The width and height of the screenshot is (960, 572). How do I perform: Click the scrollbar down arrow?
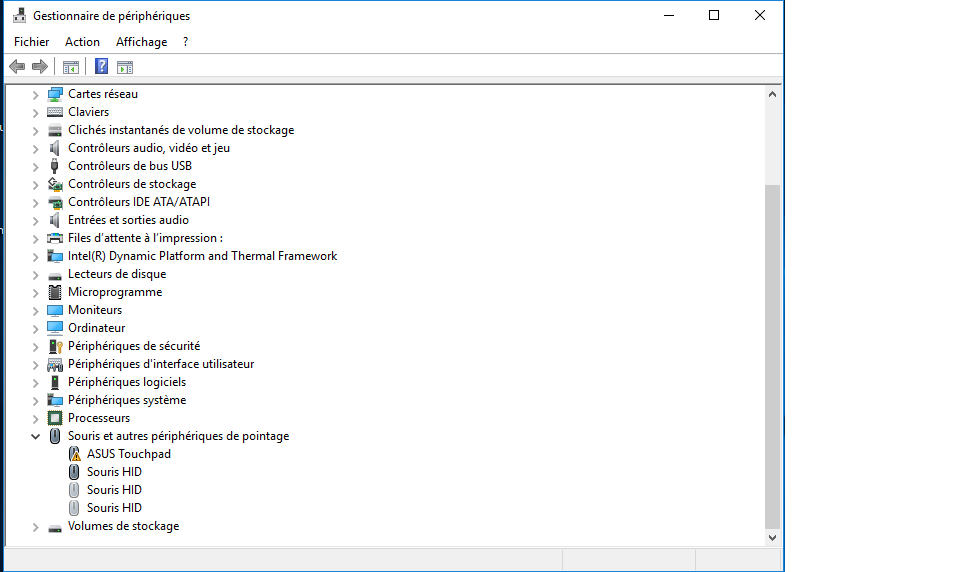pyautogui.click(x=772, y=537)
